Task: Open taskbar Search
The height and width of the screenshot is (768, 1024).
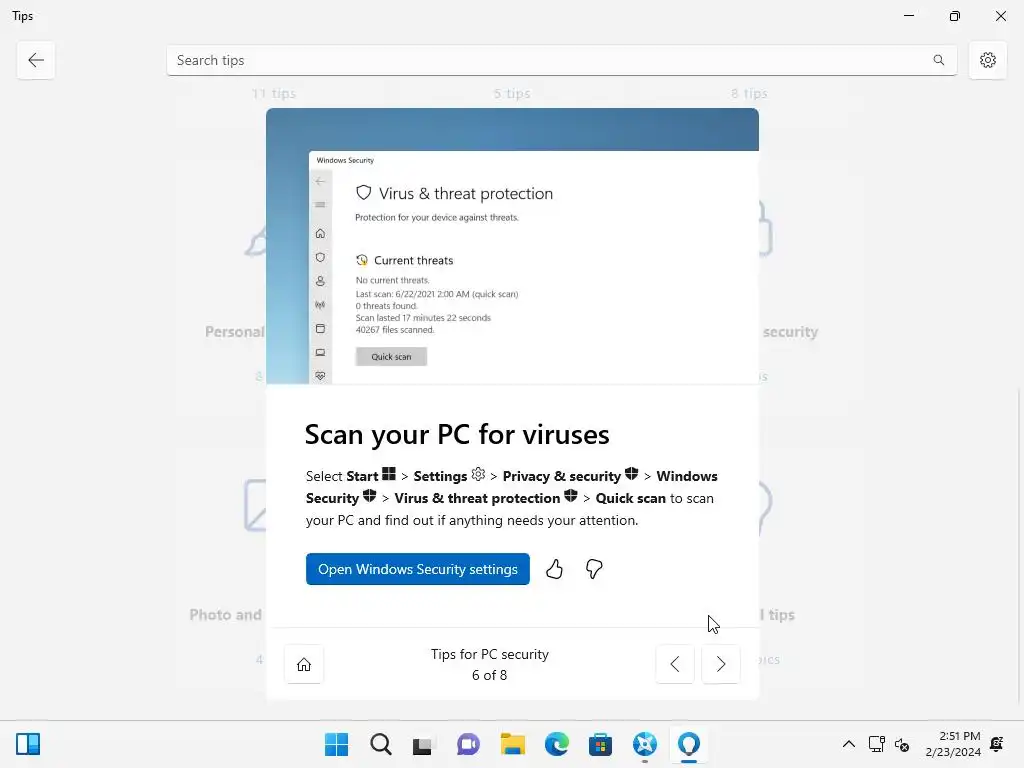Action: [381, 744]
